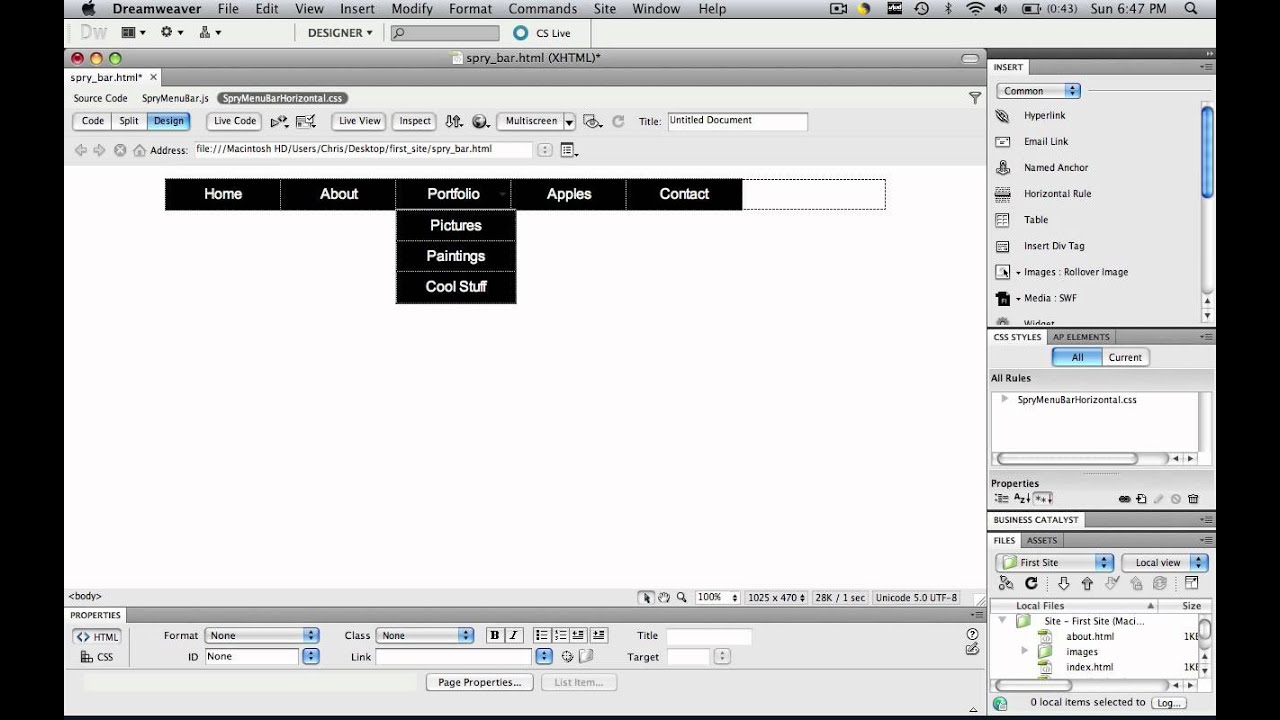Select the Hand tool in status bar
Image resolution: width=1280 pixels, height=720 pixels.
point(664,597)
